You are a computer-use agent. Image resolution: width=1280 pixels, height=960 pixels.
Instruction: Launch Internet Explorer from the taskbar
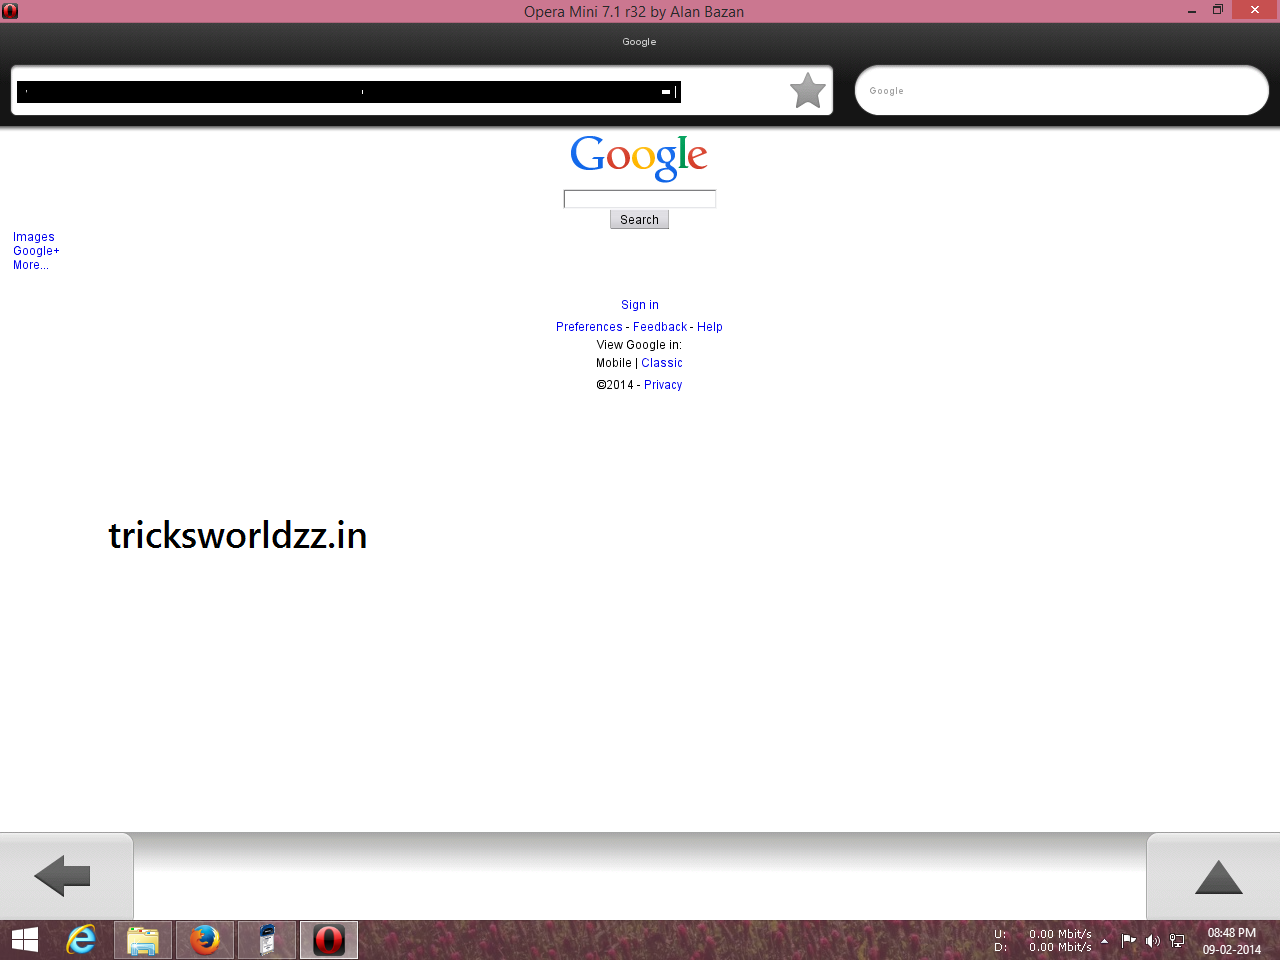point(81,940)
